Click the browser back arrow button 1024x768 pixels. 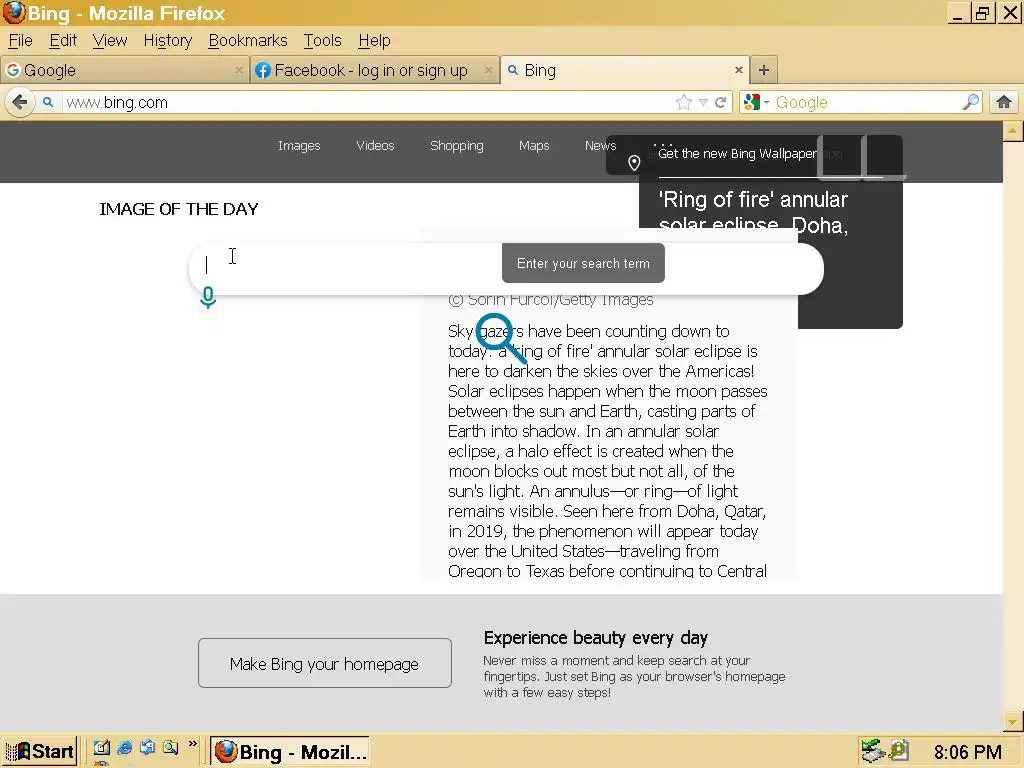pos(20,103)
